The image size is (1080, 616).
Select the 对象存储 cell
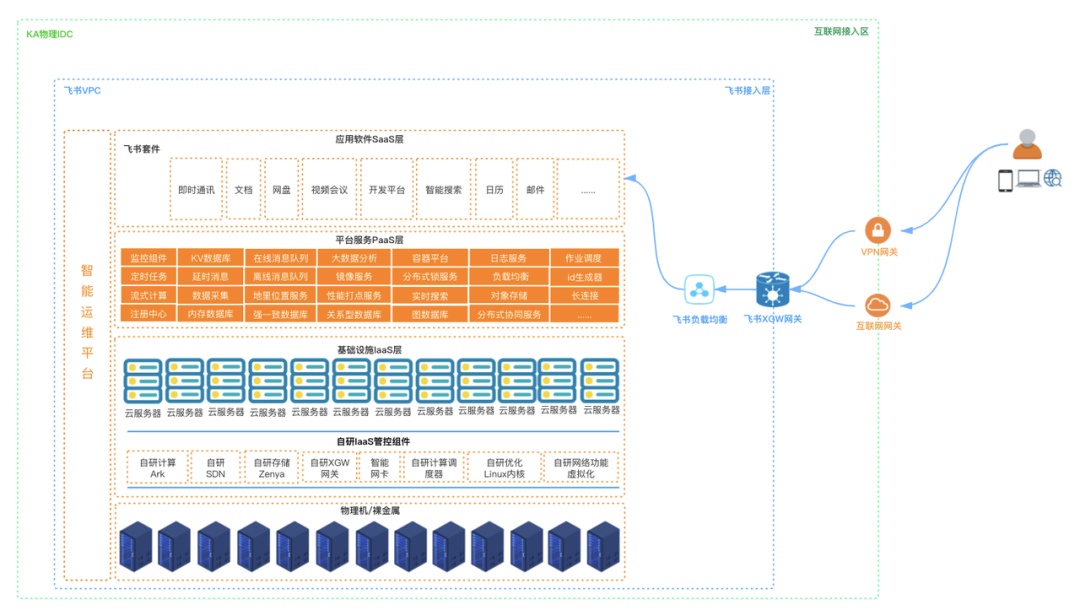[509, 295]
